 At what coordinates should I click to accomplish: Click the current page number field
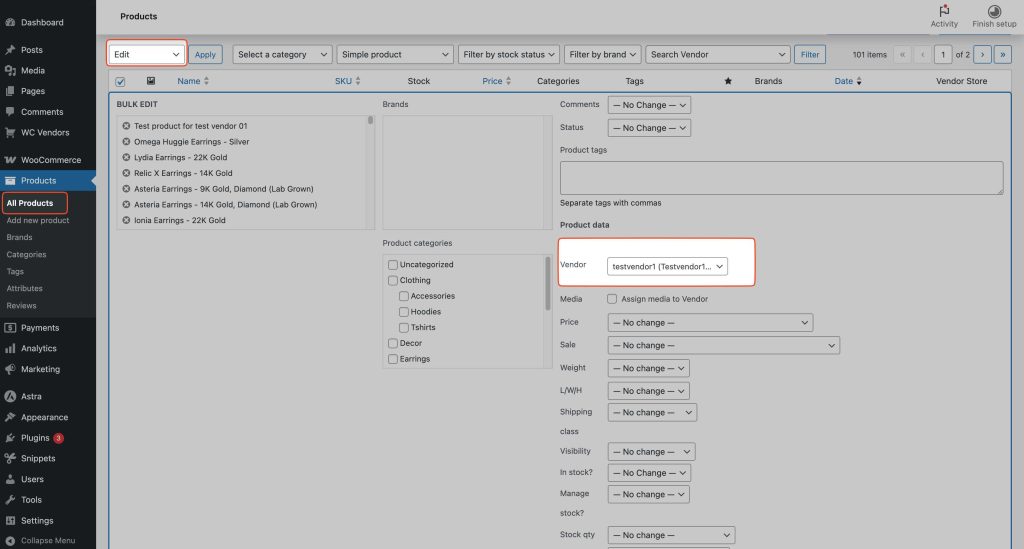point(942,54)
